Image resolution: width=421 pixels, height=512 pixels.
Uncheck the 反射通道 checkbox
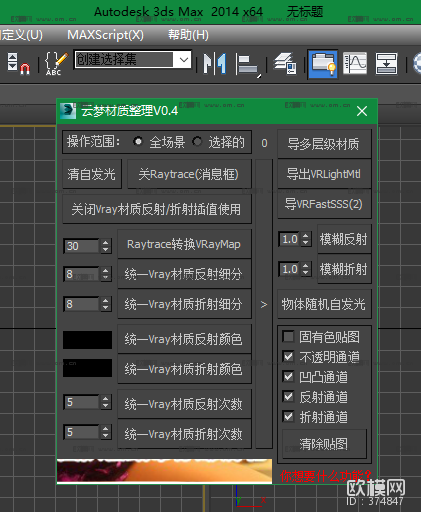point(288,397)
